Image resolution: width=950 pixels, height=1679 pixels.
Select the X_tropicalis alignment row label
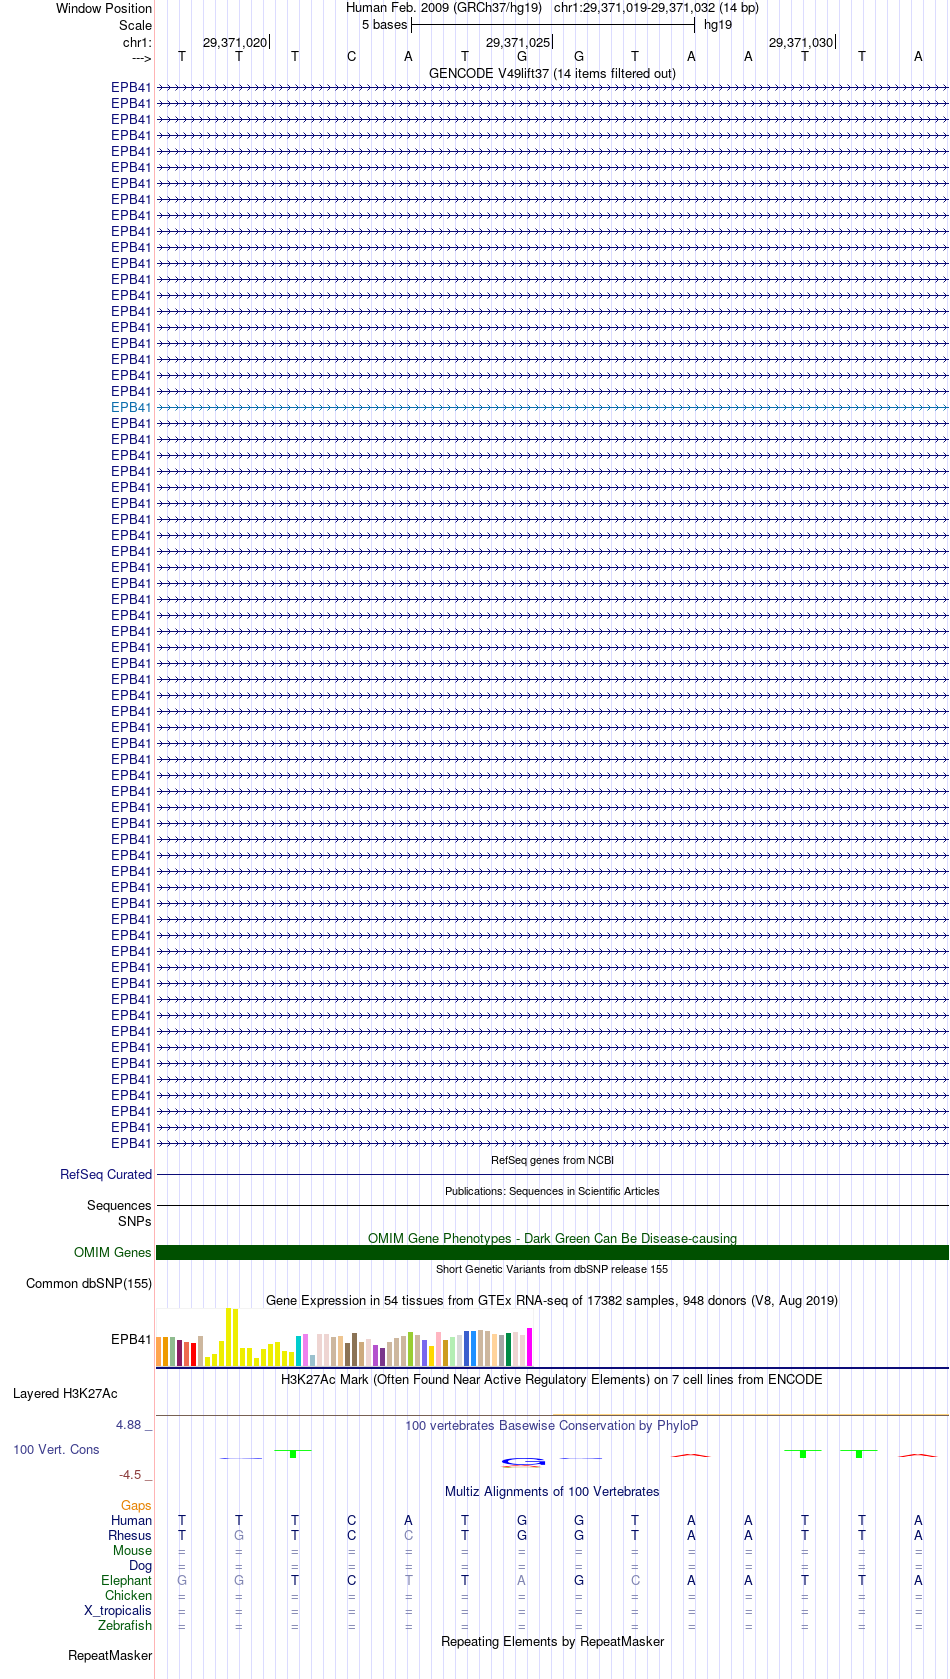[118, 1610]
